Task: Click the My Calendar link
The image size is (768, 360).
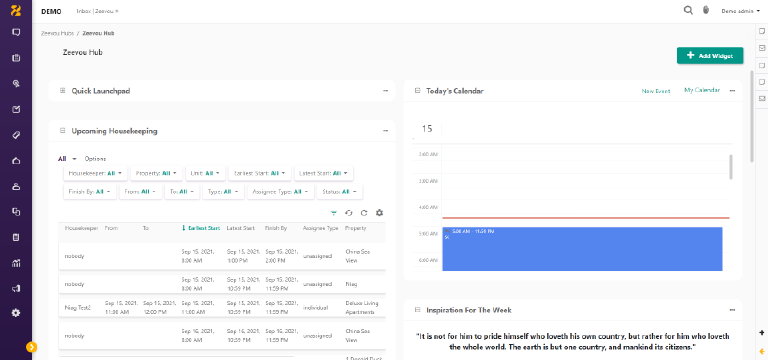Action: click(x=702, y=90)
